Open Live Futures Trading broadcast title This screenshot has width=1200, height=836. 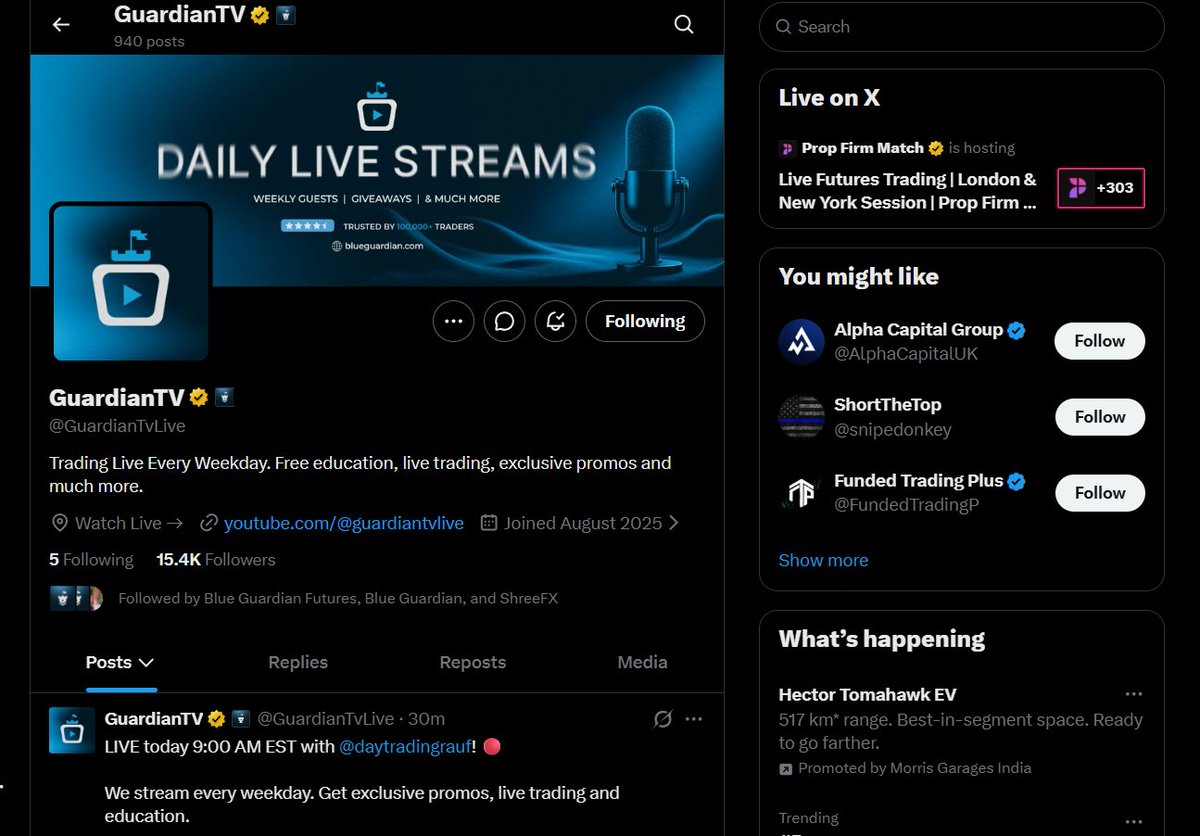click(908, 191)
